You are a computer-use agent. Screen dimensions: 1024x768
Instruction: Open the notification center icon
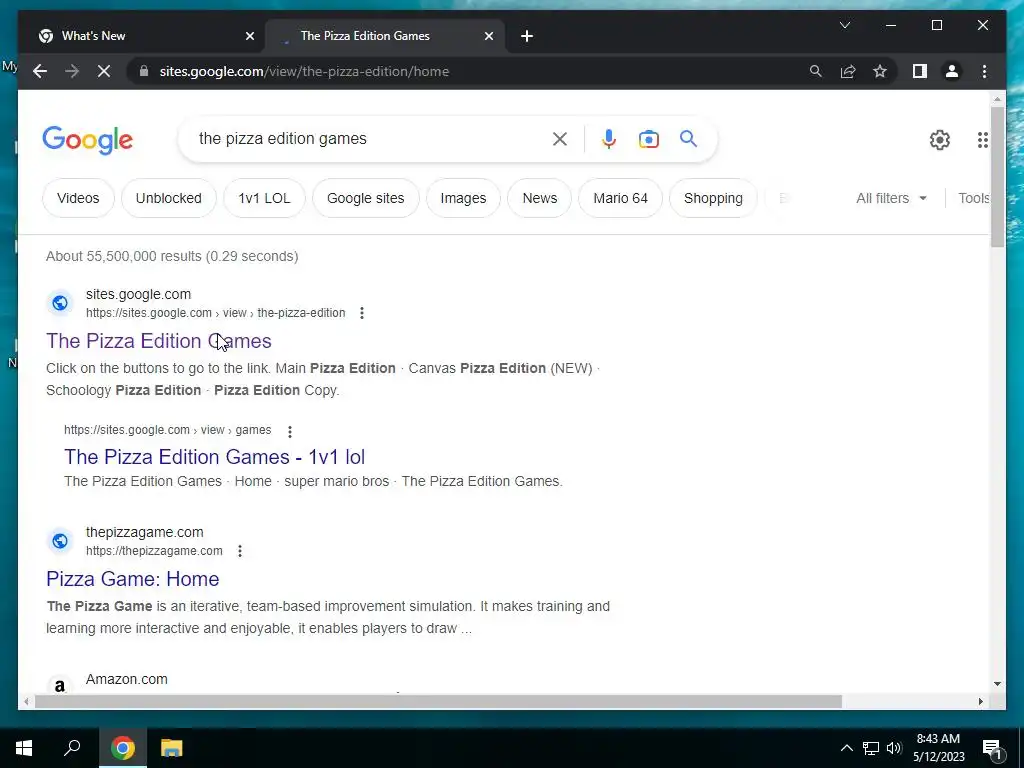click(x=992, y=748)
